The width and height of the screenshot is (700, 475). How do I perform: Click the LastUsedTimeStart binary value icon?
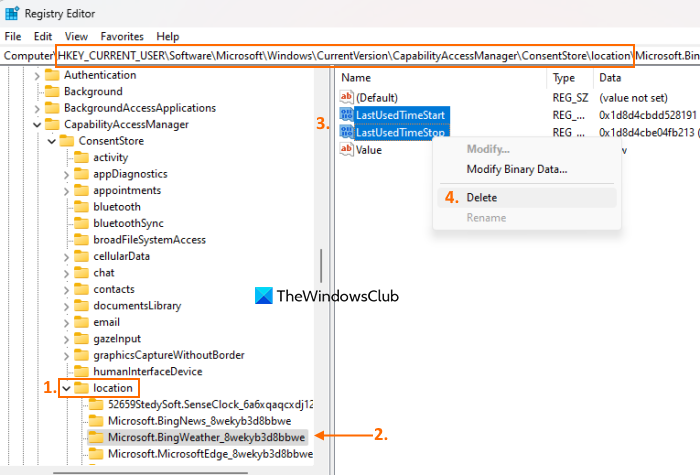[346, 115]
